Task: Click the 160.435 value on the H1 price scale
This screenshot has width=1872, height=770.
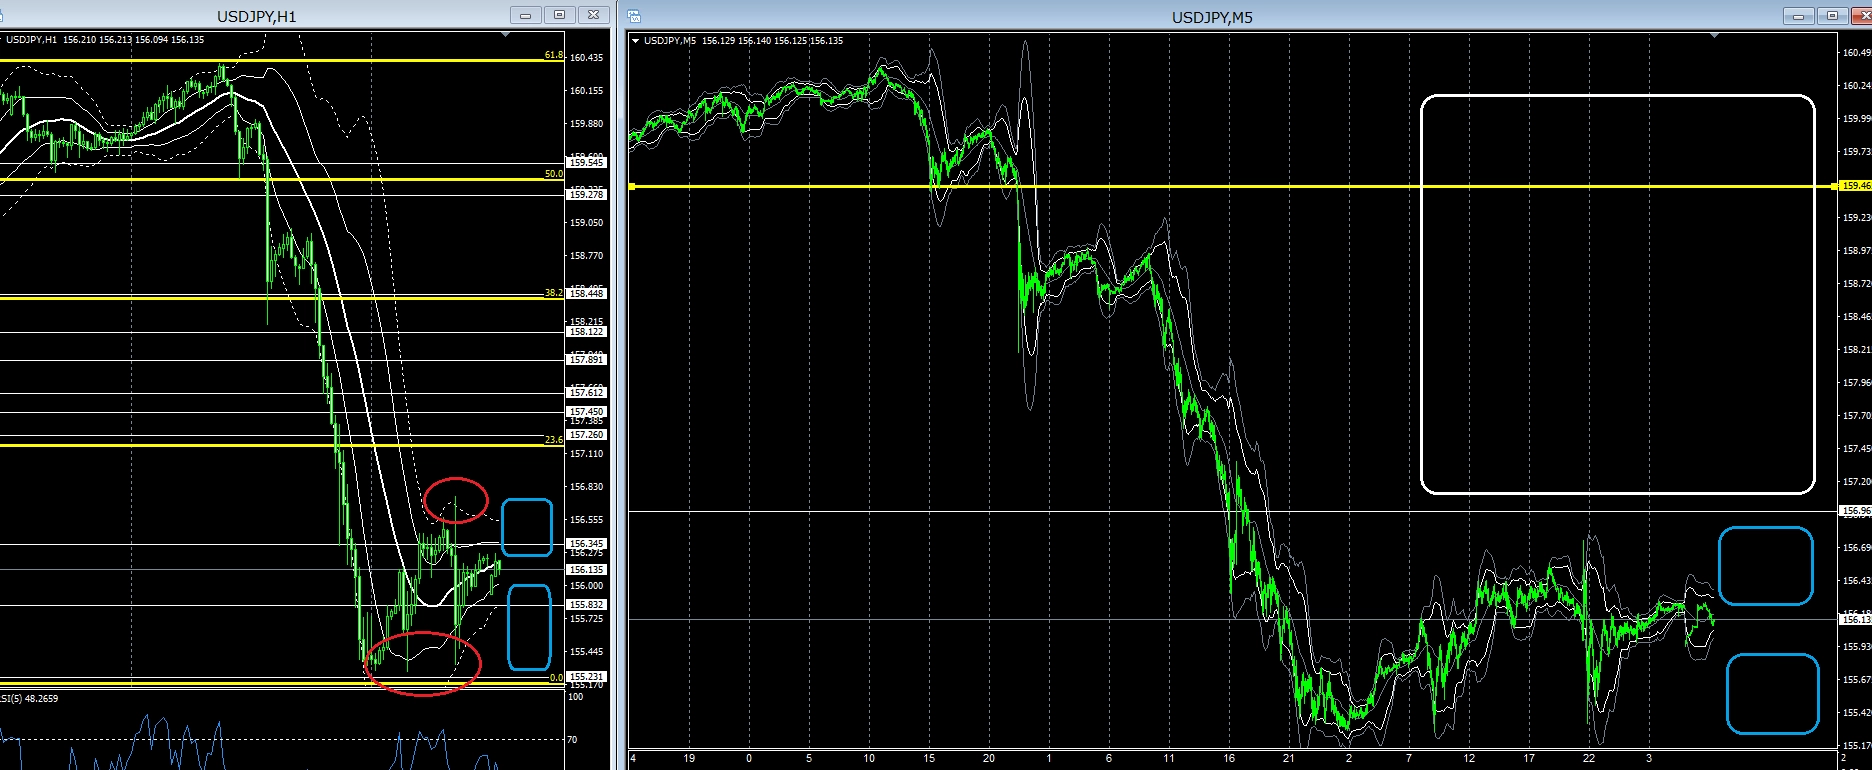Action: tap(587, 58)
